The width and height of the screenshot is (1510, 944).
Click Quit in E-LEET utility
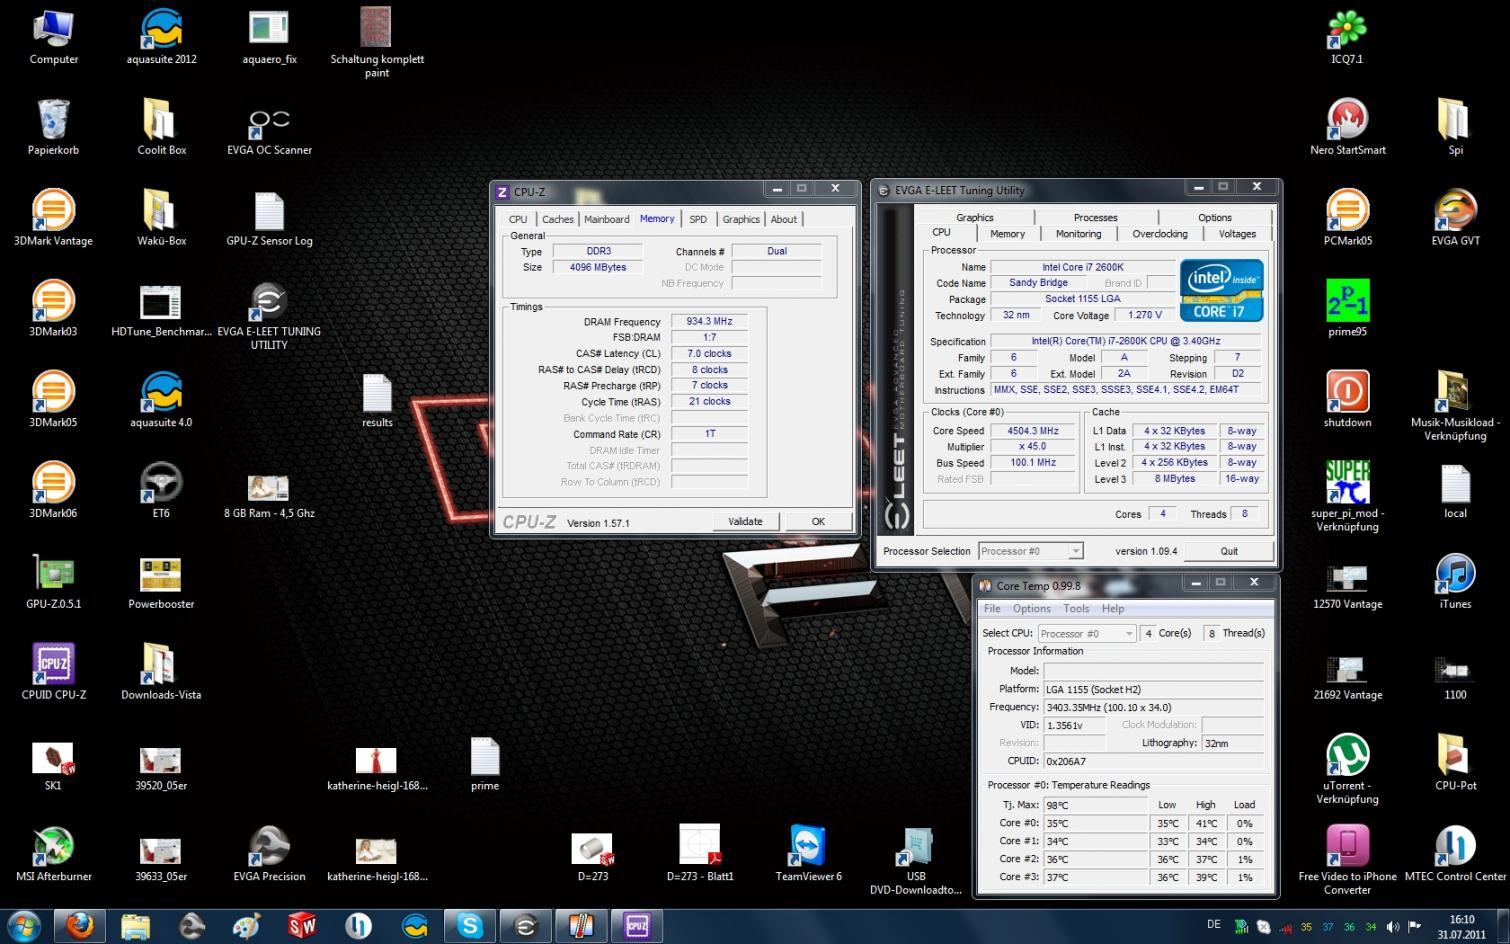1229,551
